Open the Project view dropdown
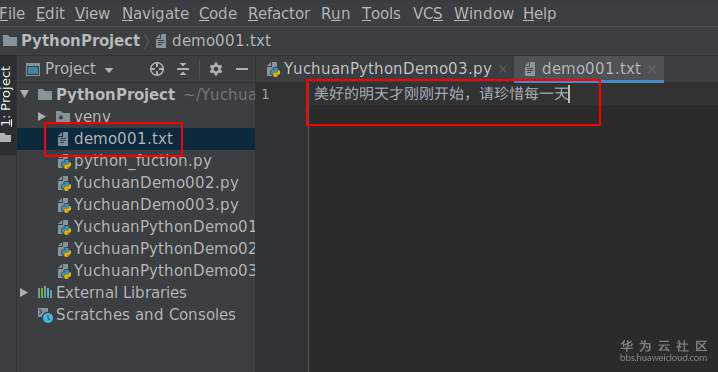718x372 pixels. point(70,69)
